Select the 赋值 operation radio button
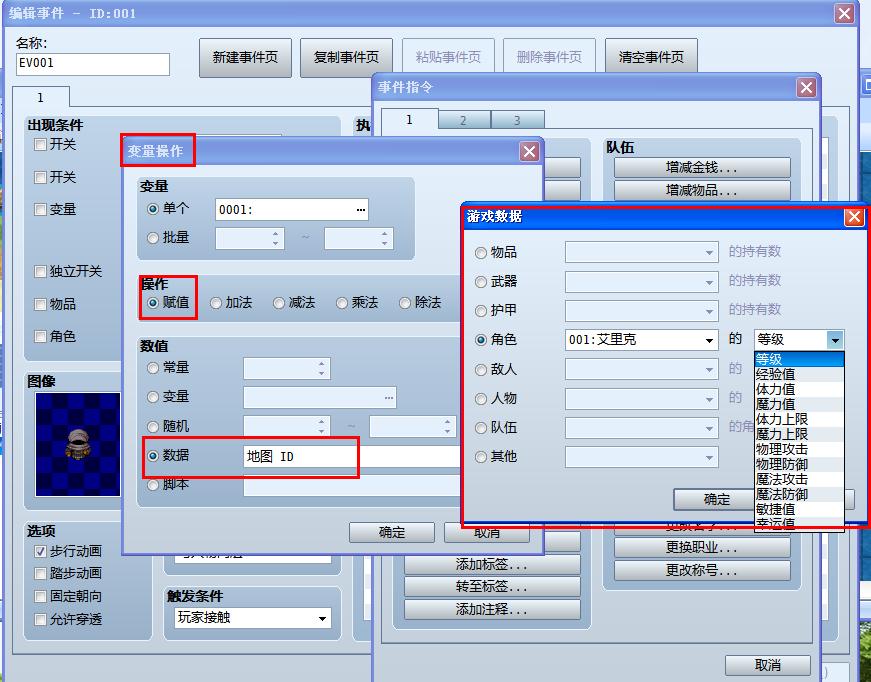 click(x=153, y=303)
